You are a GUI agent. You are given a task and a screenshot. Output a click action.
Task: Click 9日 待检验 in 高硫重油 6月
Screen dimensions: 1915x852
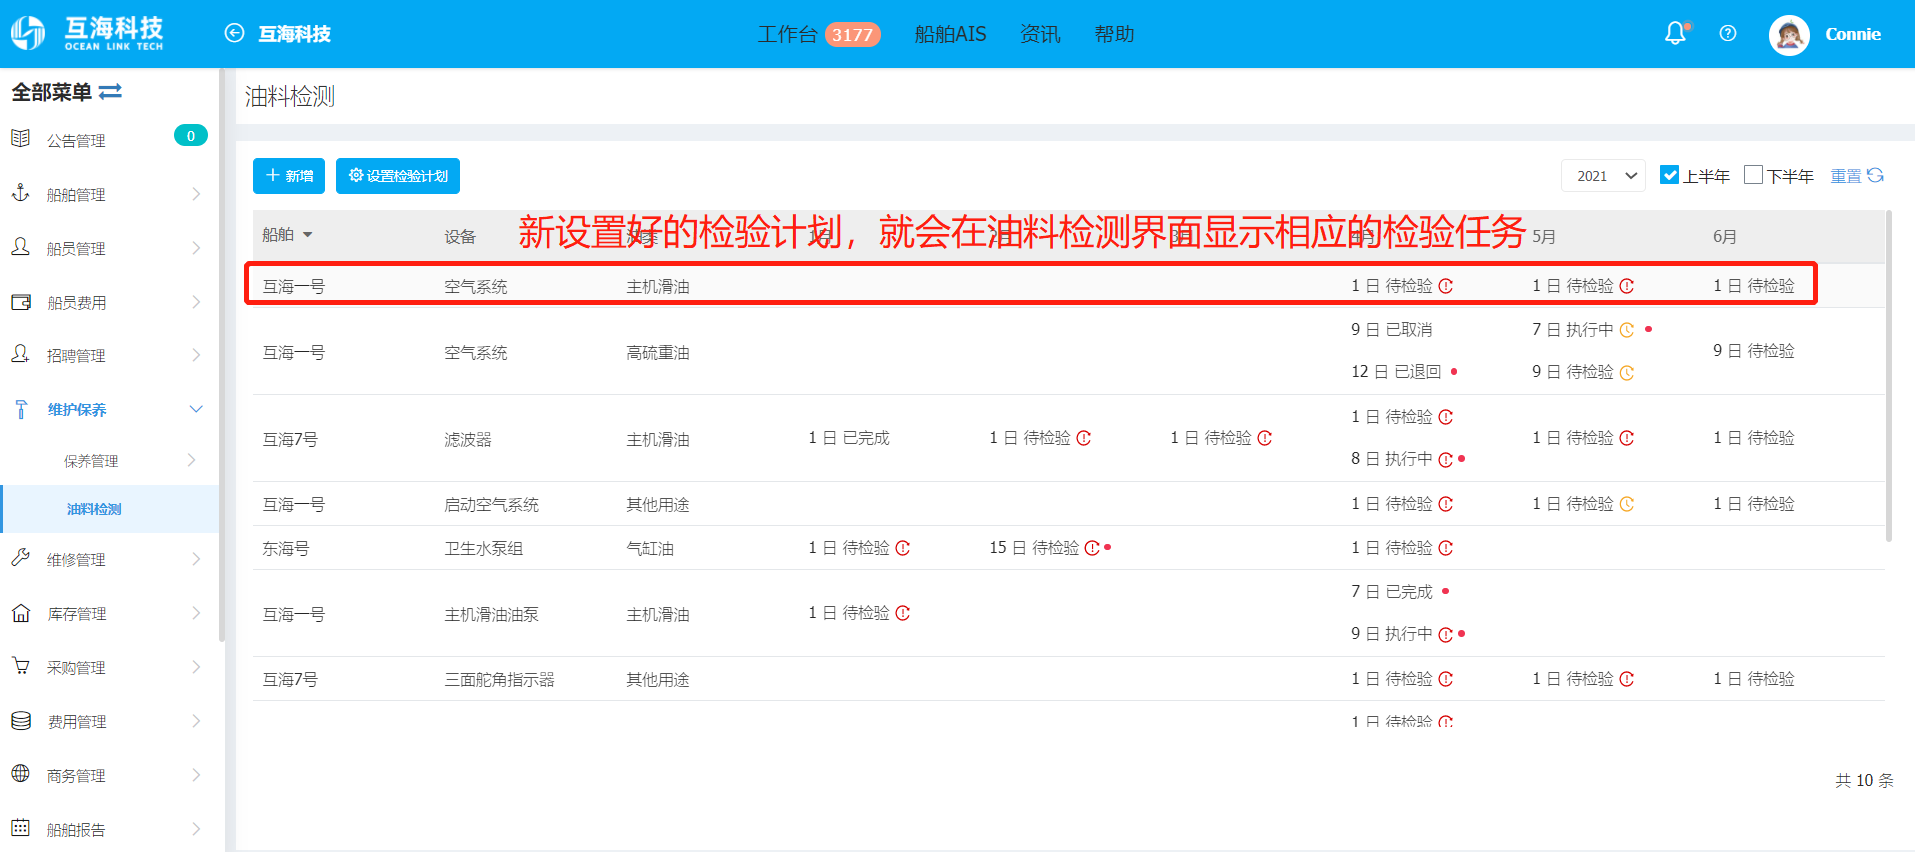1754,351
